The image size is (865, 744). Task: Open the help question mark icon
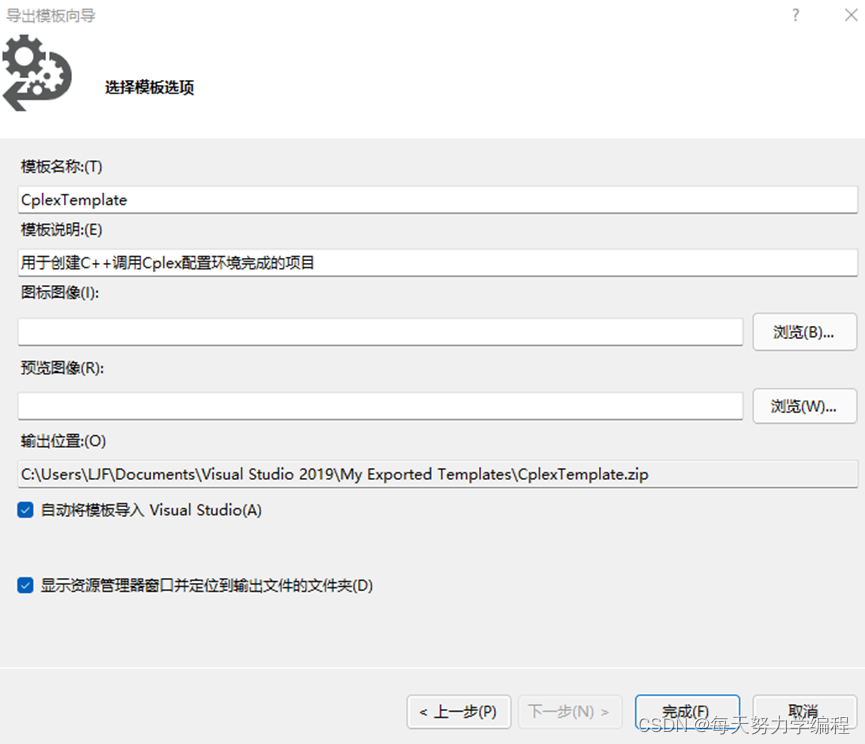coord(795,15)
